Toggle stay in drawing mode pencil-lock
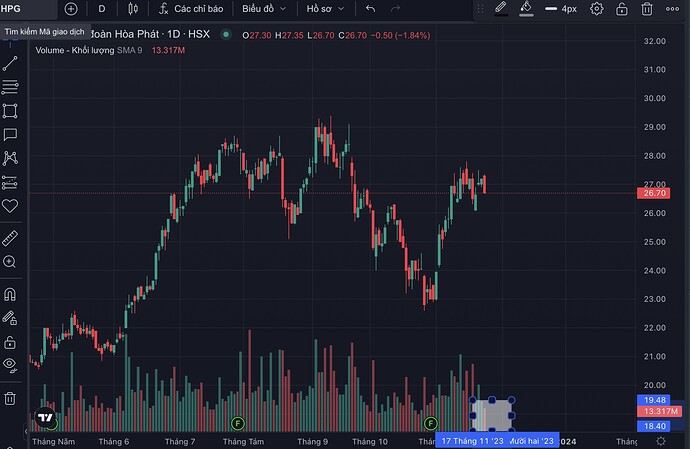 10,318
